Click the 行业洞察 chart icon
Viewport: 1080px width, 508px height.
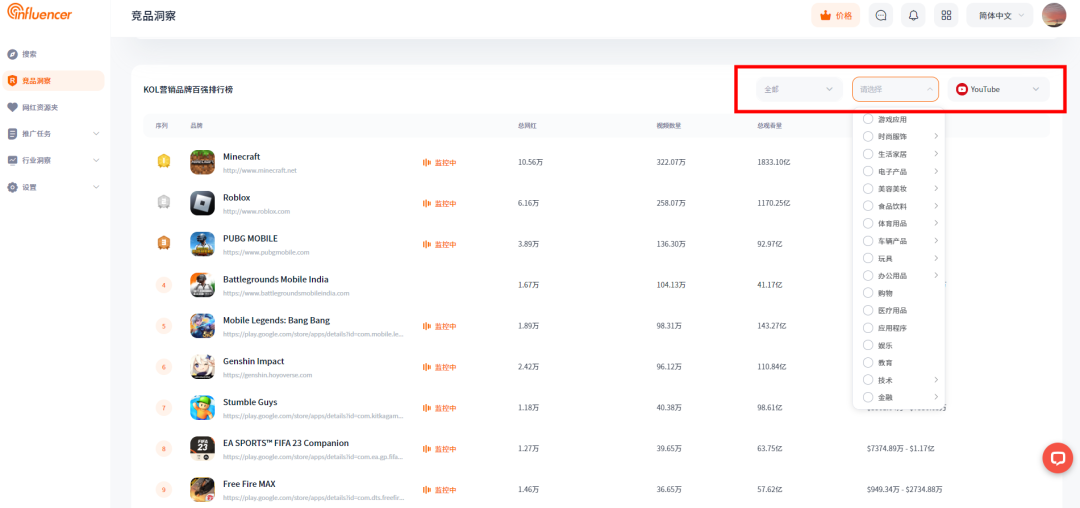click(12, 160)
